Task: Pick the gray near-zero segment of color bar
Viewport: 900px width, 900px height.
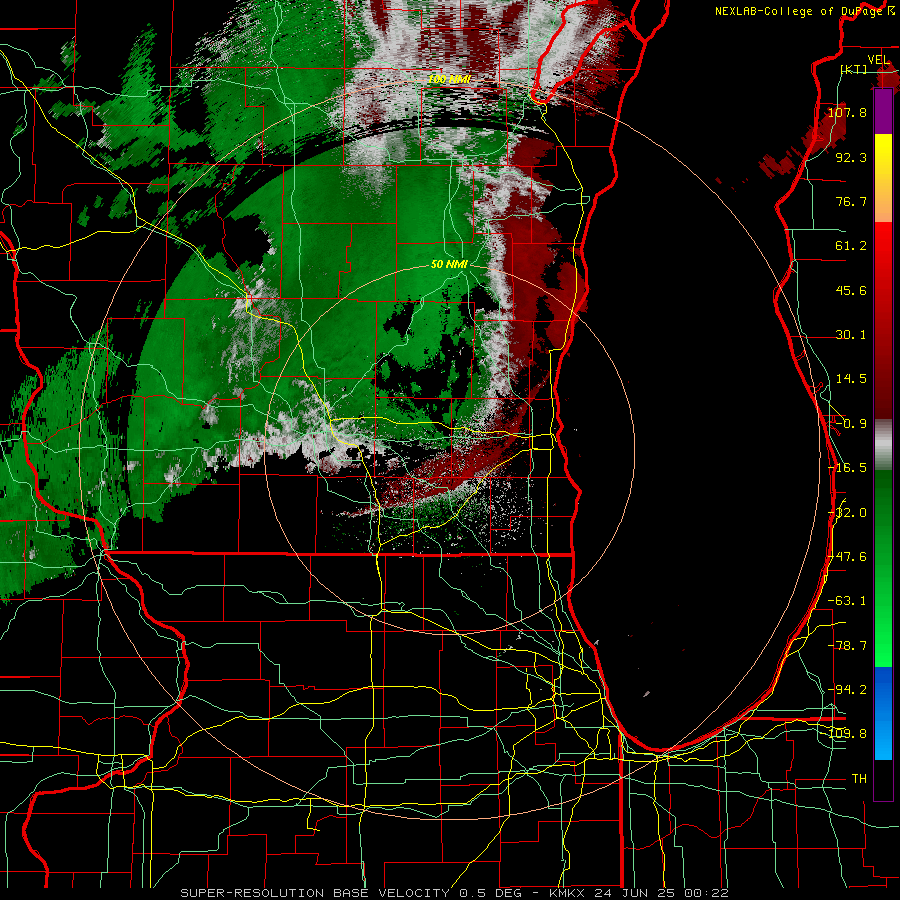Action: pos(883,445)
